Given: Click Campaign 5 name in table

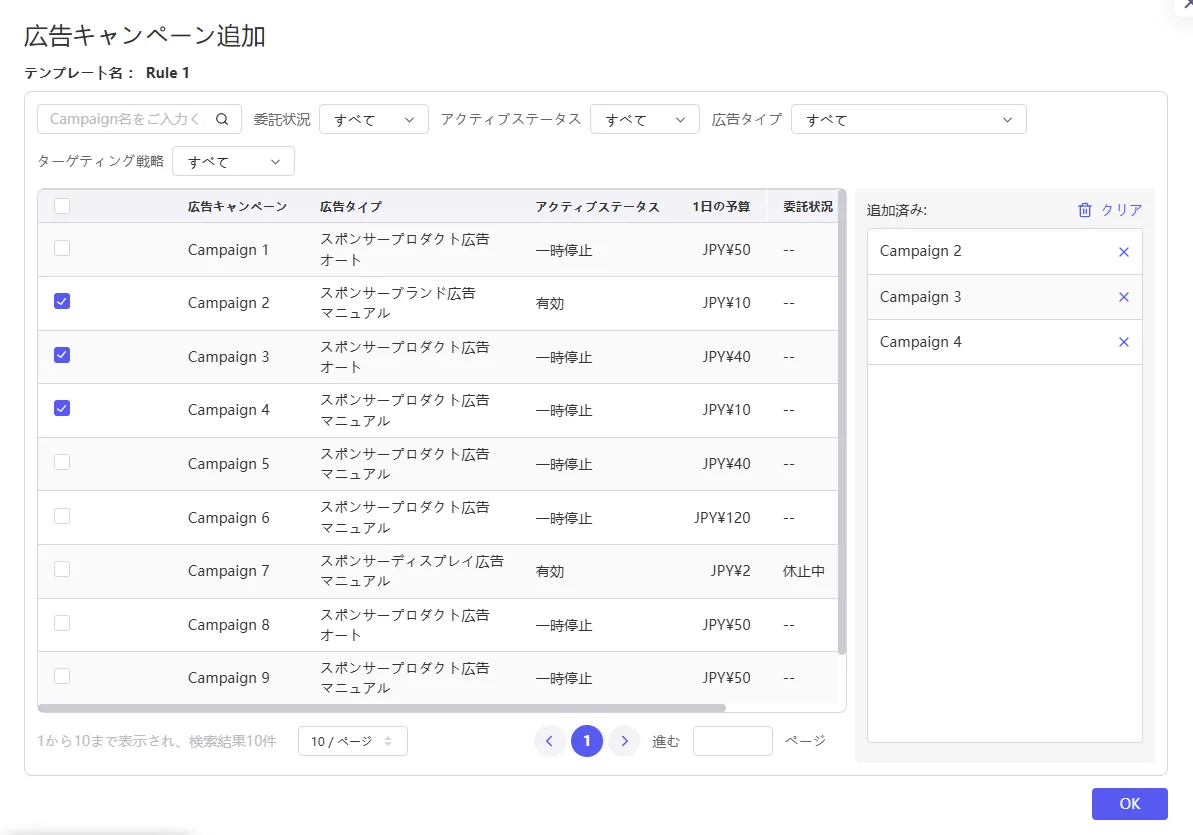Looking at the screenshot, I should tap(228, 464).
